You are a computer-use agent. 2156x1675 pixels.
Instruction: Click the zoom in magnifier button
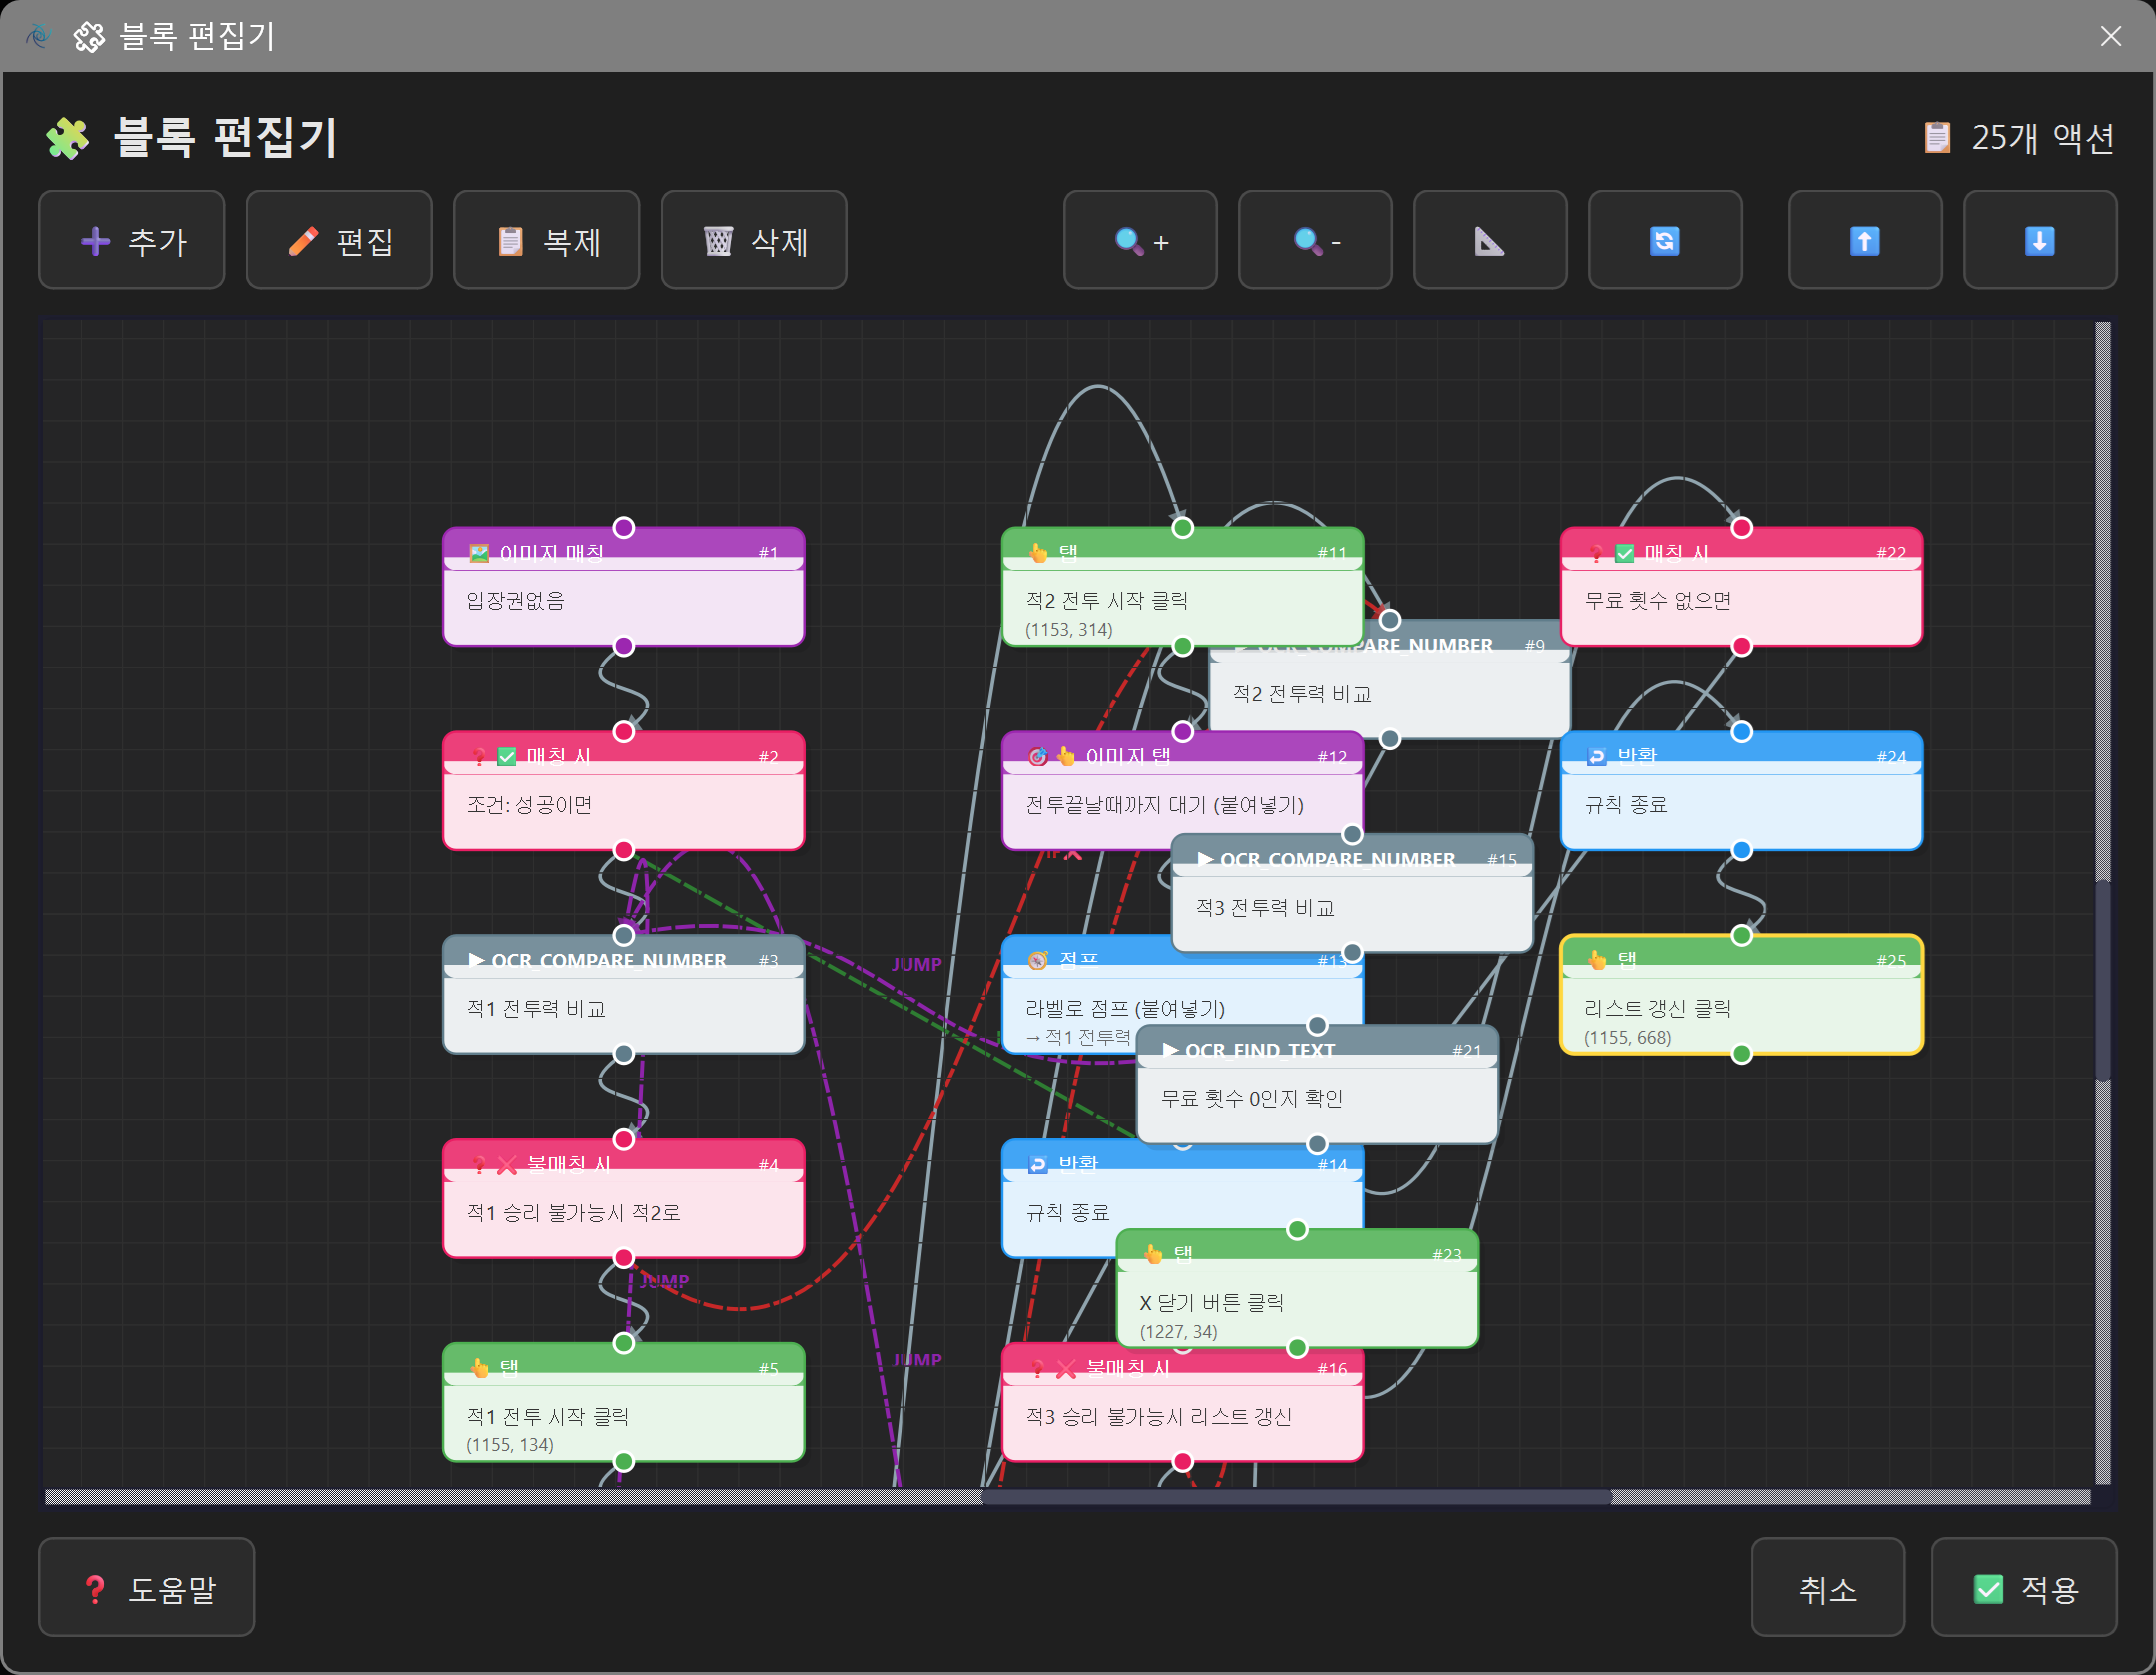coord(1140,241)
